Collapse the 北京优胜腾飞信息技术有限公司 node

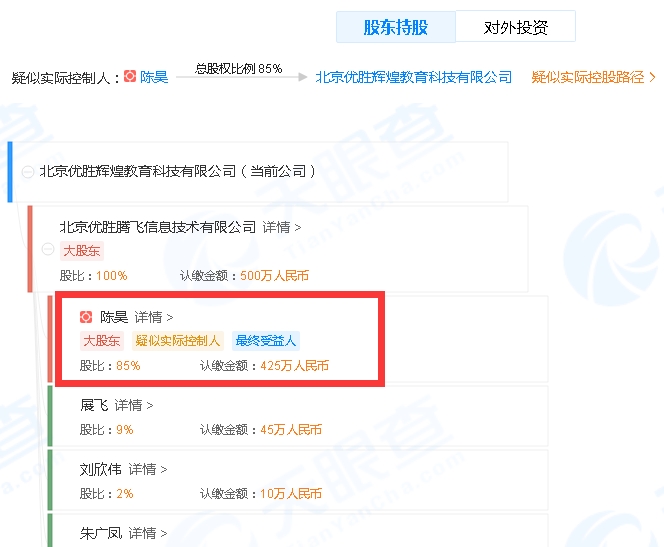point(48,249)
